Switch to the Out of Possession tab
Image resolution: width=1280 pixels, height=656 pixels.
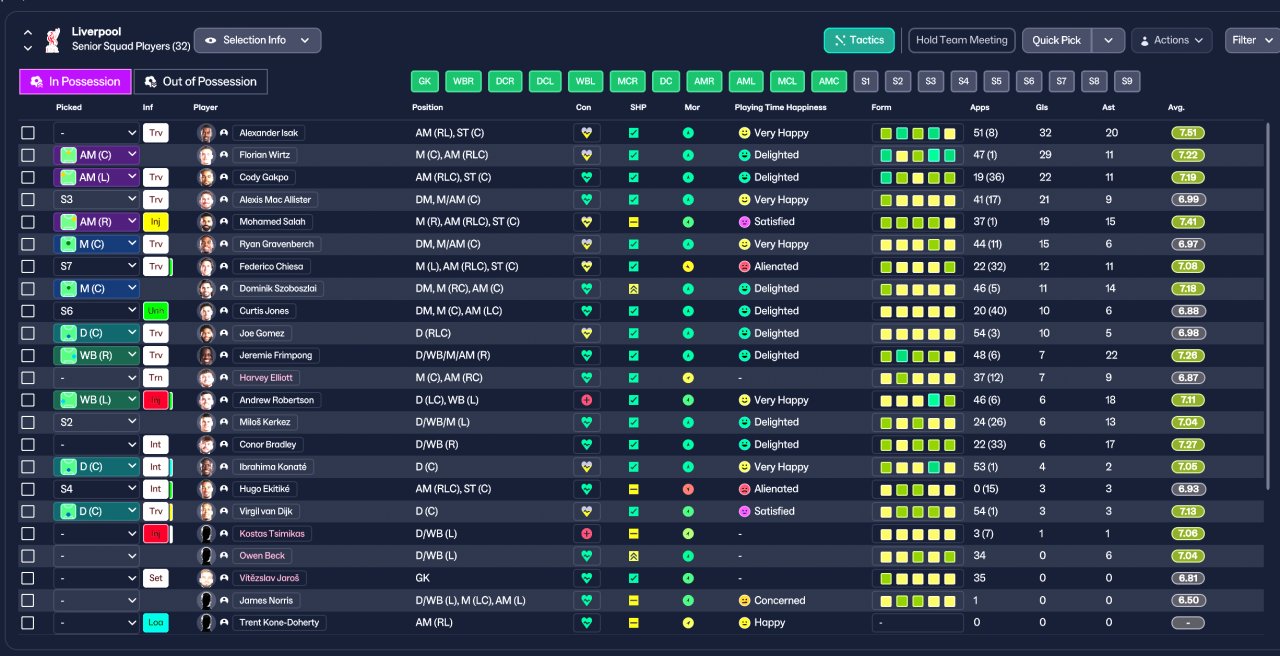[200, 82]
